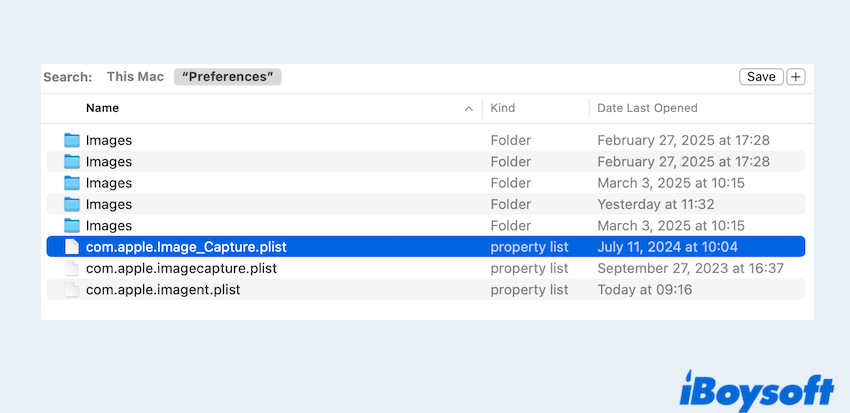
Task: Select the last Images folder opened March 3
Action: tap(109, 226)
